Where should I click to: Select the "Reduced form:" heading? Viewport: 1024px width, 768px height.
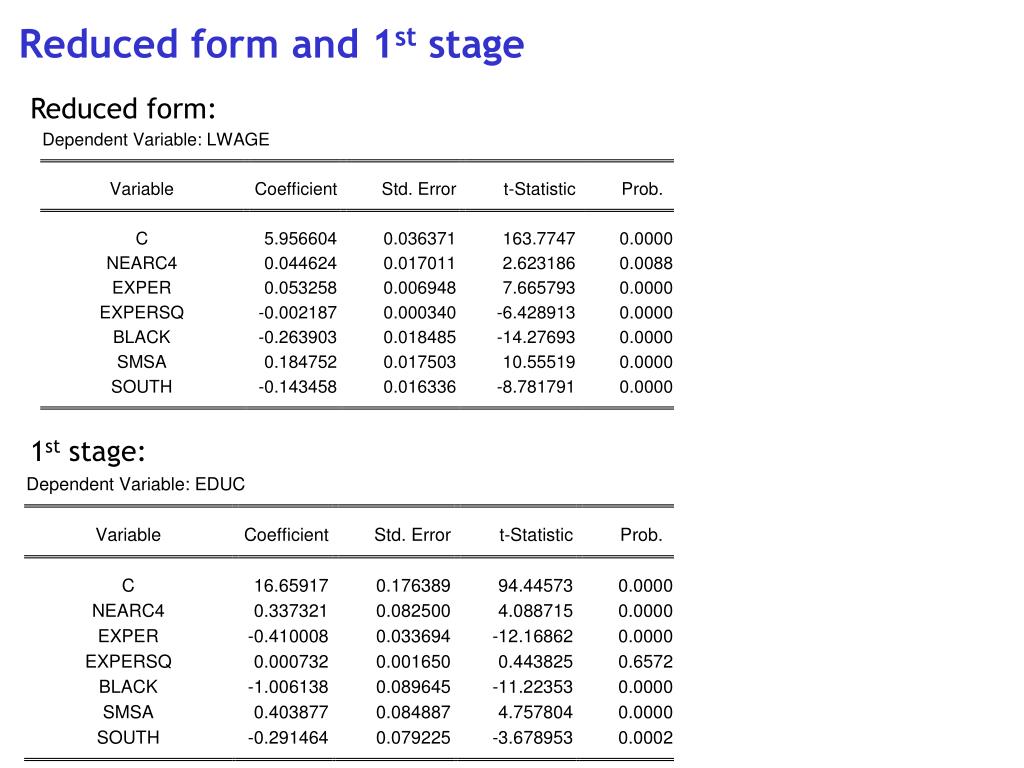pos(123,108)
